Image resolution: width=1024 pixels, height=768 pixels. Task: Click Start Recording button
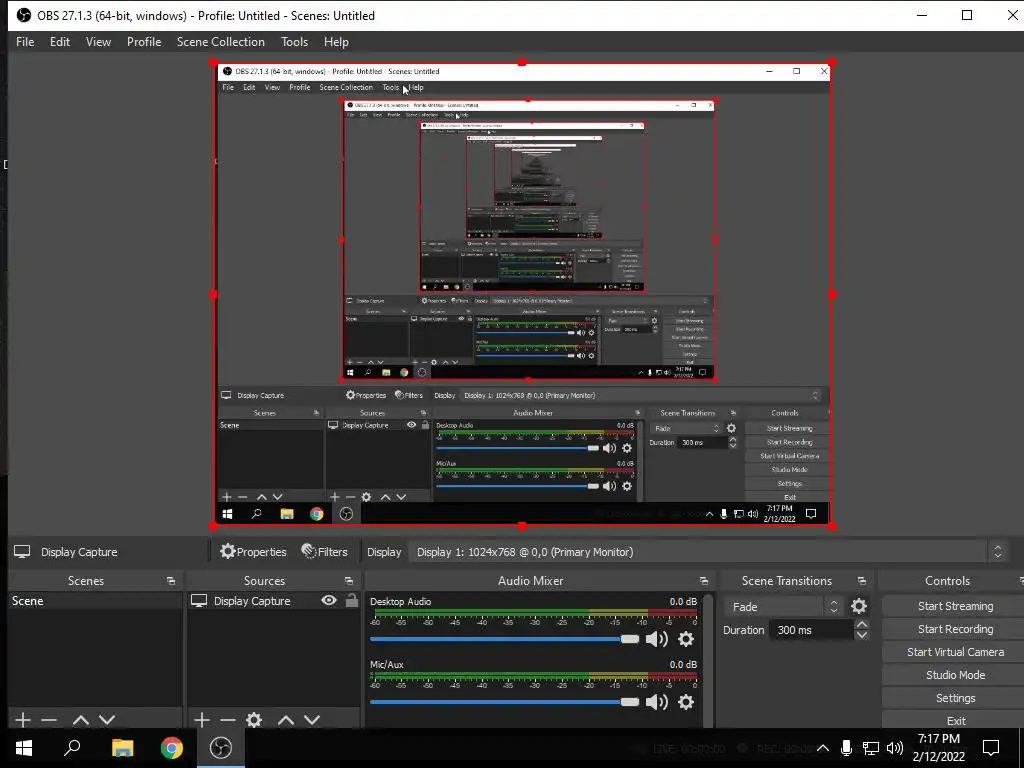954,629
